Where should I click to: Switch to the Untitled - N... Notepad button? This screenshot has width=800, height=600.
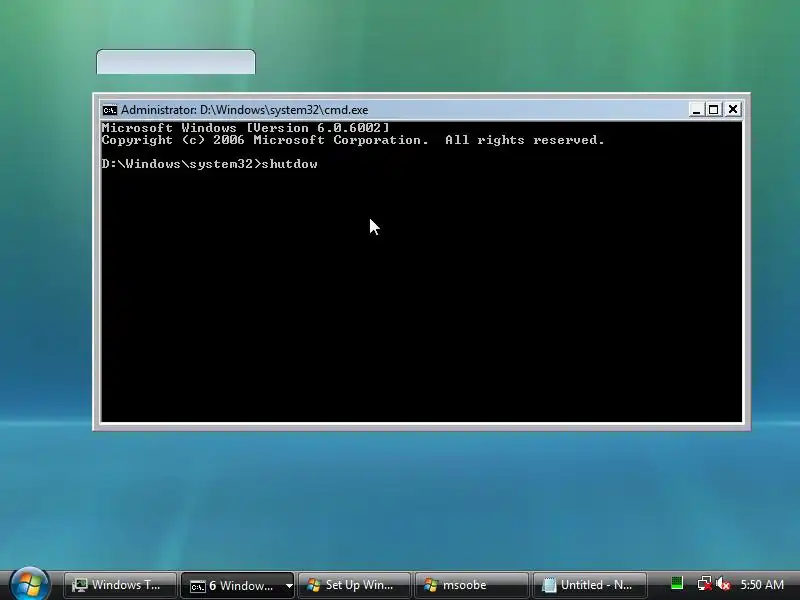589,585
